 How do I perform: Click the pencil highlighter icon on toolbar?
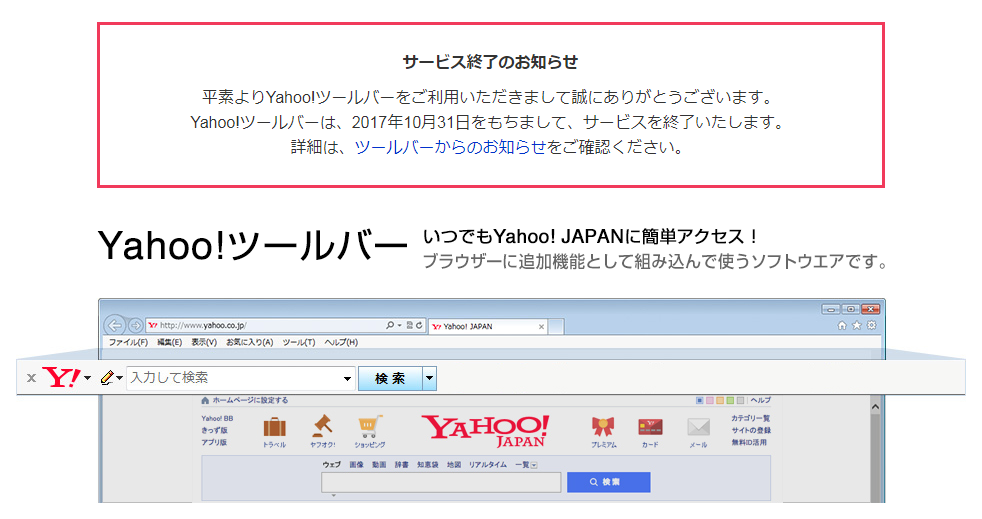tap(107, 378)
